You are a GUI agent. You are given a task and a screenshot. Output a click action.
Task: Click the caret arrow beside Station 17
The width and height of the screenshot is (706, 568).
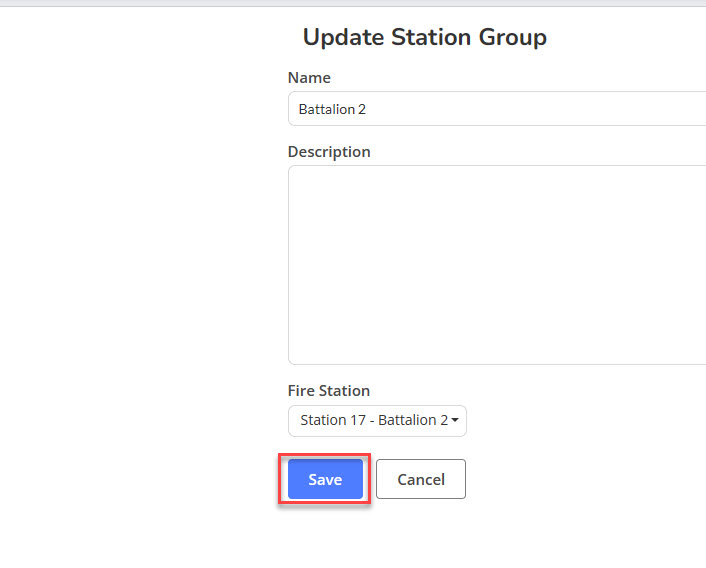[x=455, y=421]
